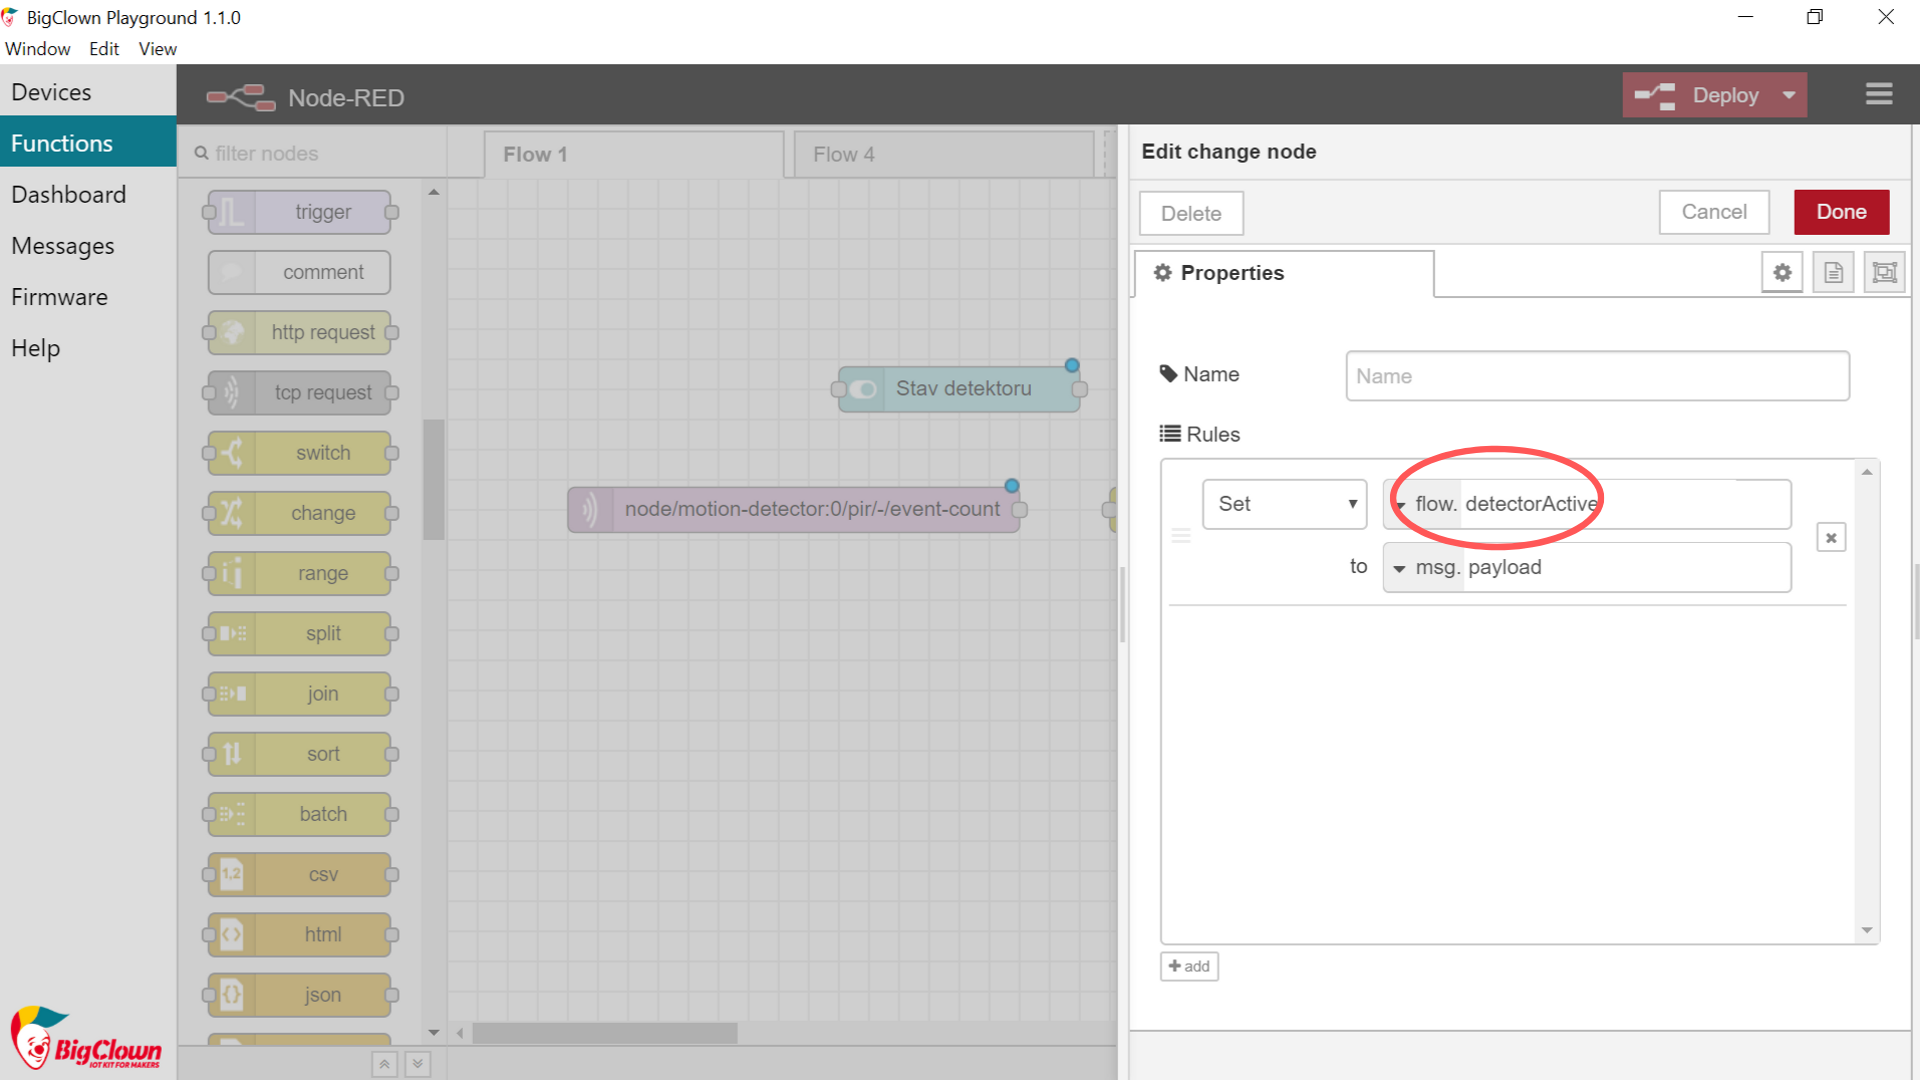This screenshot has height=1080, width=1920.
Task: Open the msg. type selector dropdown
Action: pyautogui.click(x=1424, y=568)
